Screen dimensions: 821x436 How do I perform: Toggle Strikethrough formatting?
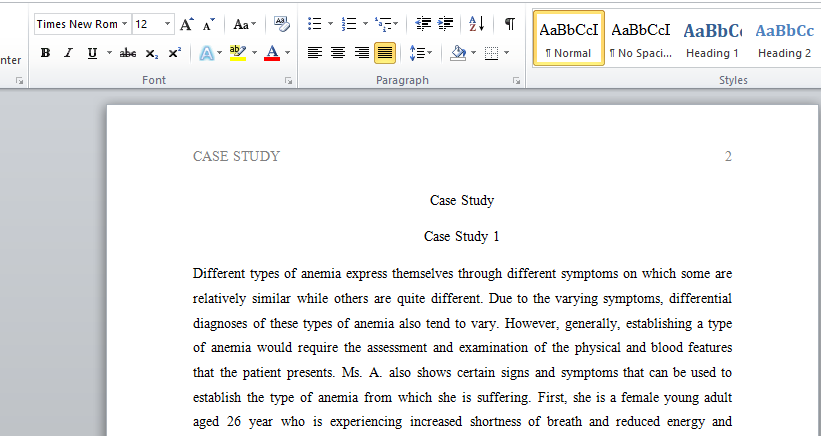pyautogui.click(x=128, y=53)
